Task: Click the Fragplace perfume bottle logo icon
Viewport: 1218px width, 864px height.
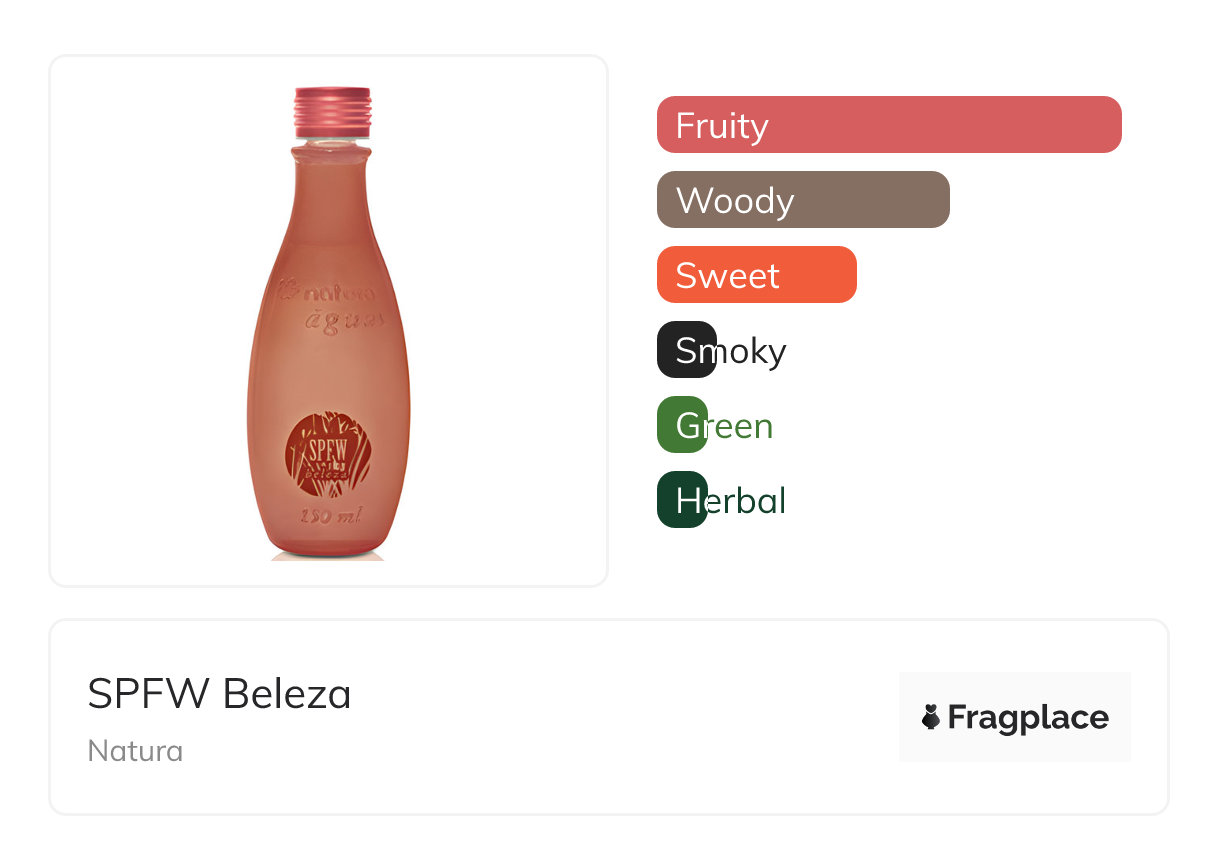Action: tap(931, 717)
